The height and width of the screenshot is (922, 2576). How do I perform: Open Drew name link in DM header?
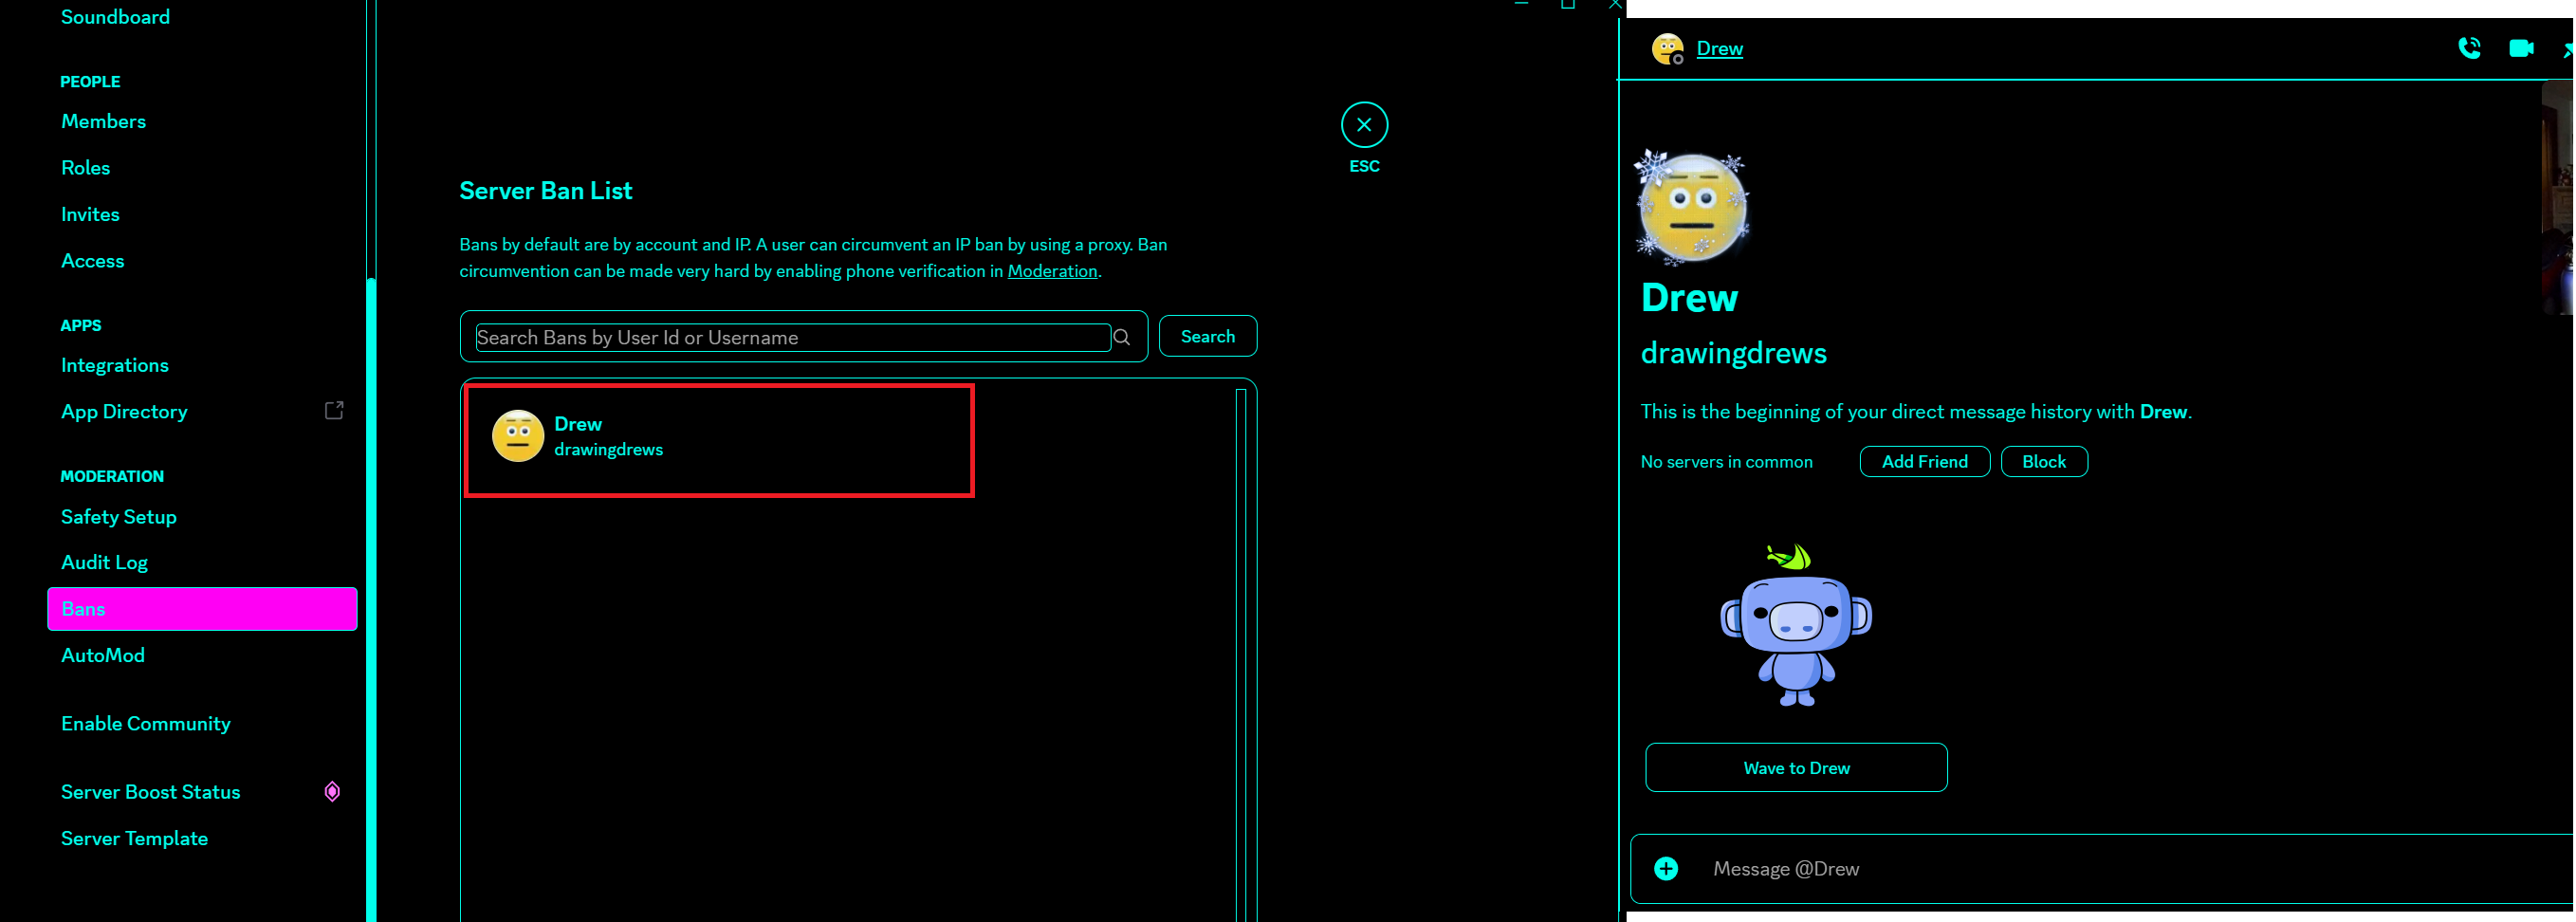1719,48
